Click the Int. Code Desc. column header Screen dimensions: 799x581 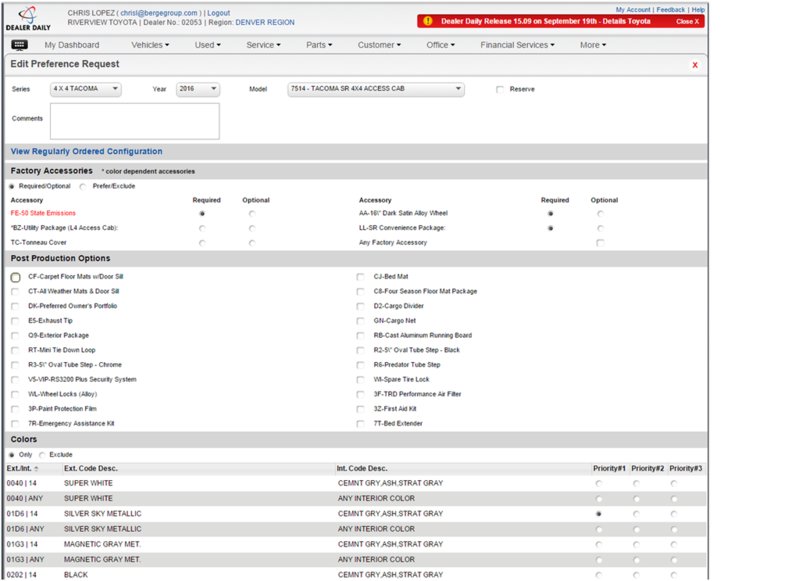coord(362,468)
